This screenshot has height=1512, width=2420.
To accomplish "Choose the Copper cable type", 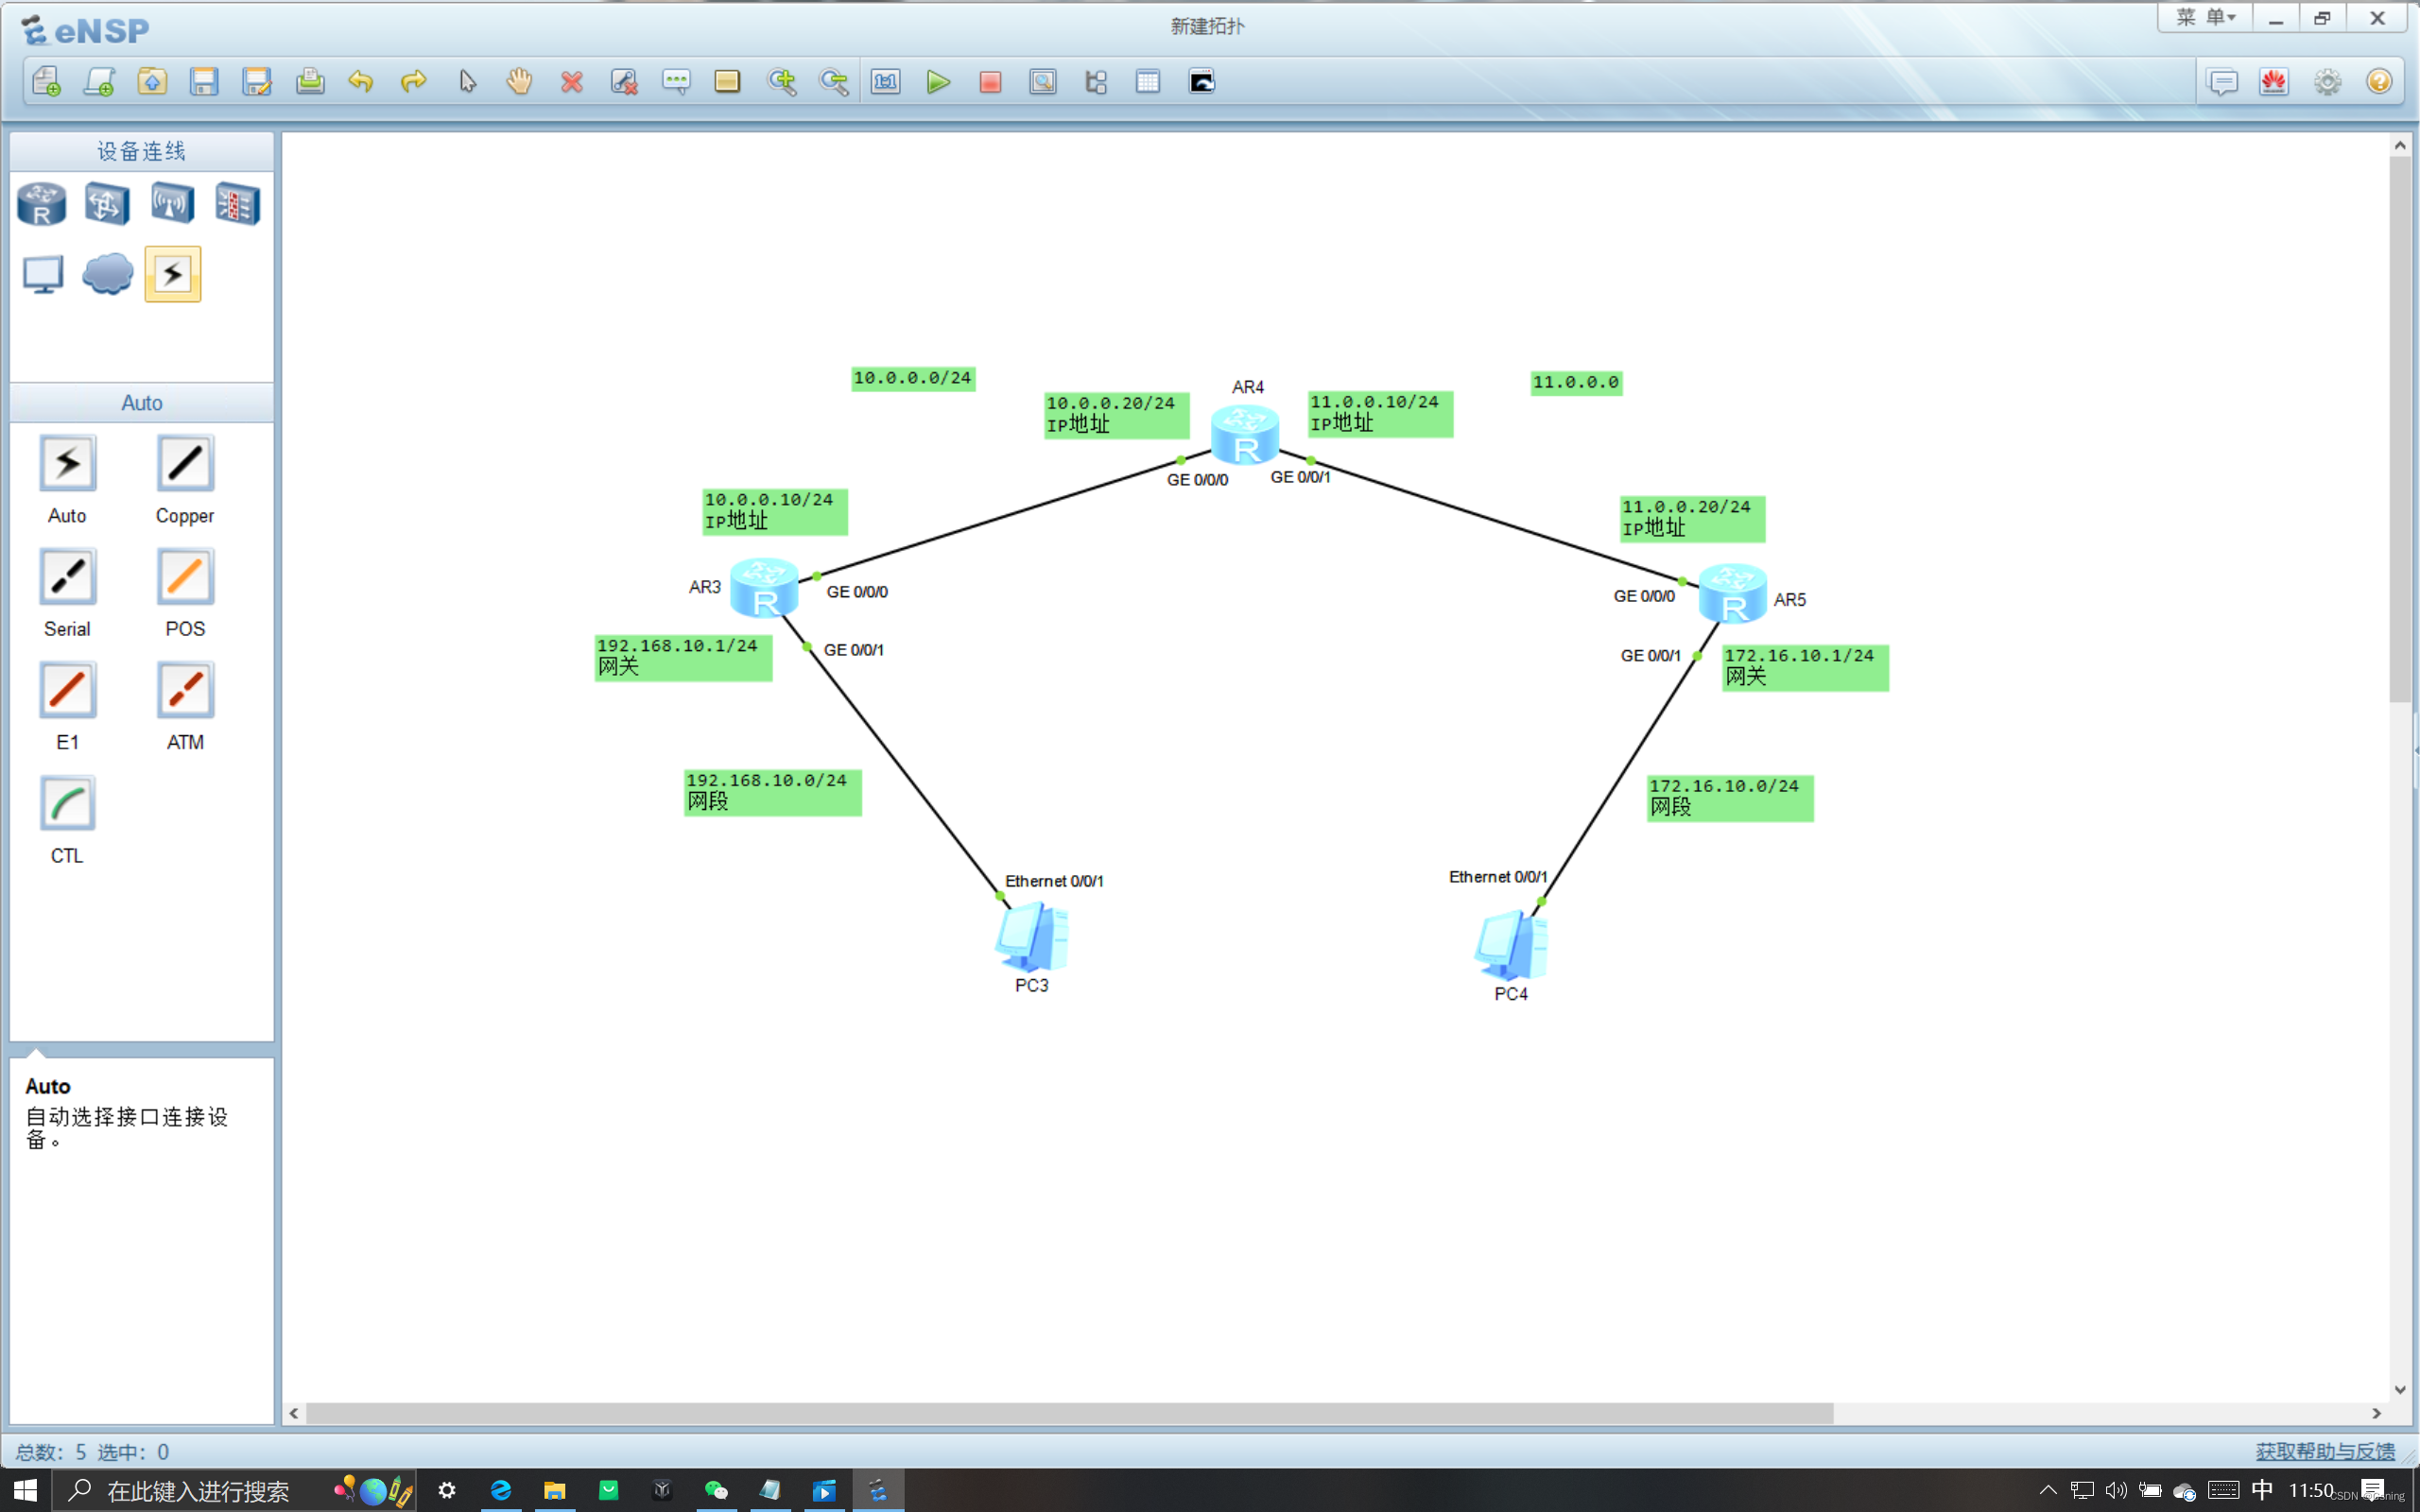I will pyautogui.click(x=185, y=463).
